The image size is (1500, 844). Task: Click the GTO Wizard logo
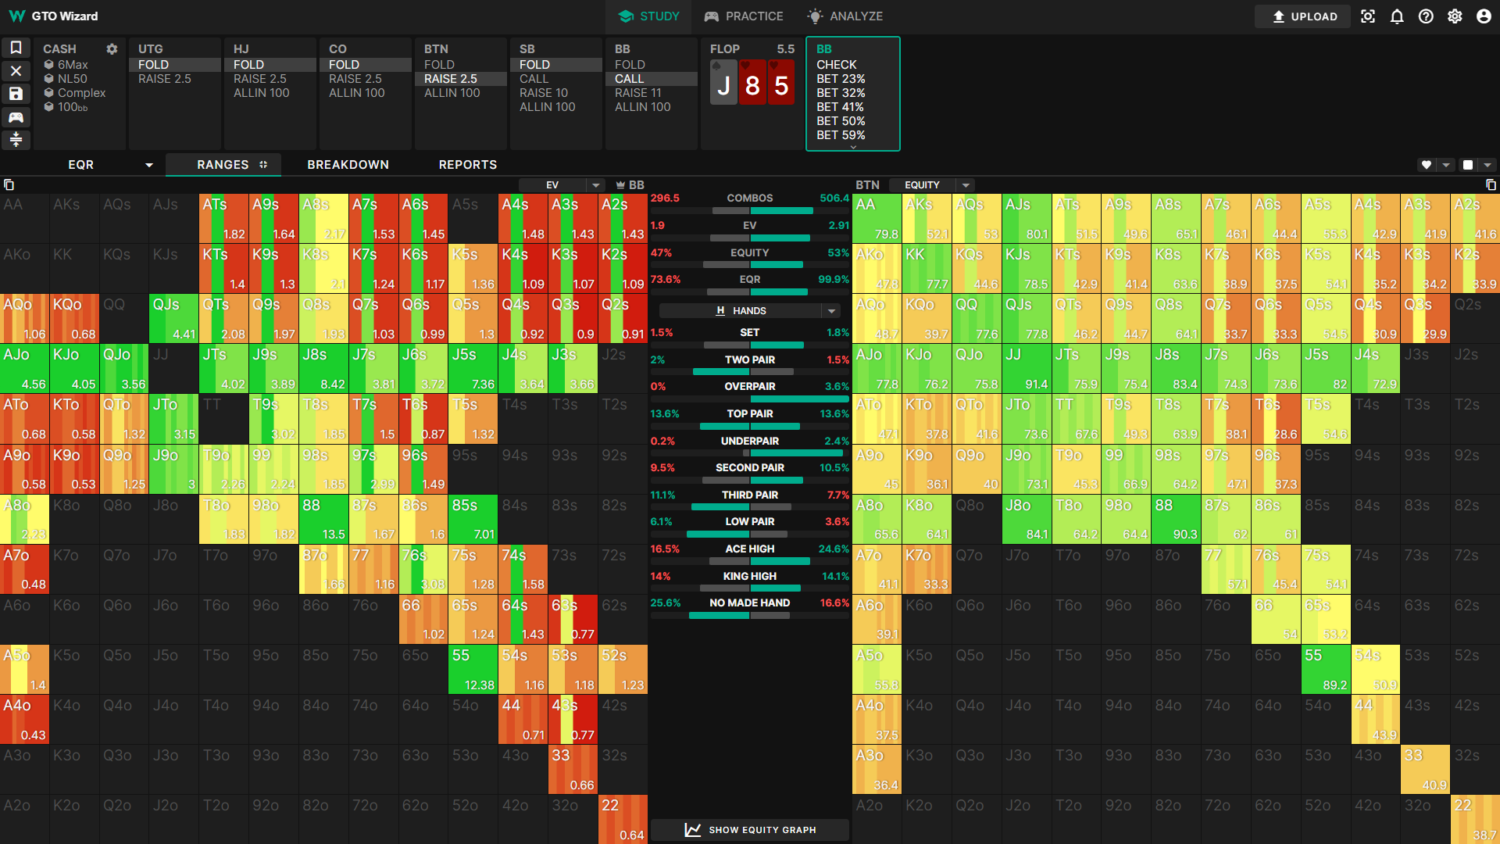click(x=53, y=16)
